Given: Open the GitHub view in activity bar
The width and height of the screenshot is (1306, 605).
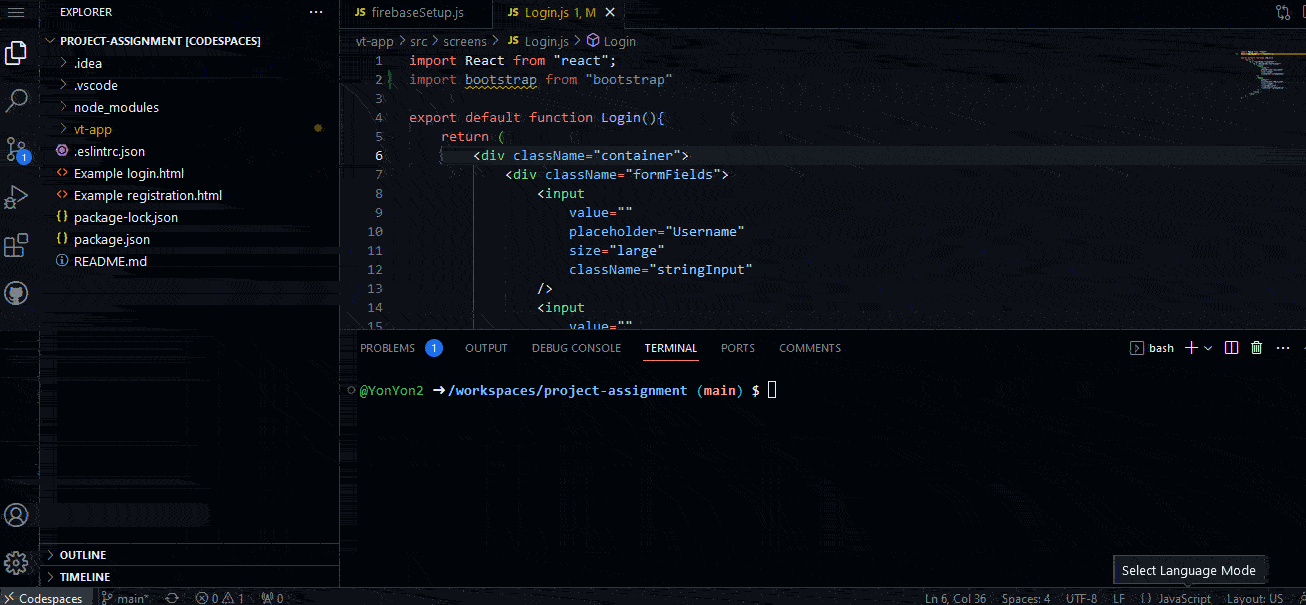Looking at the screenshot, I should pos(16,293).
